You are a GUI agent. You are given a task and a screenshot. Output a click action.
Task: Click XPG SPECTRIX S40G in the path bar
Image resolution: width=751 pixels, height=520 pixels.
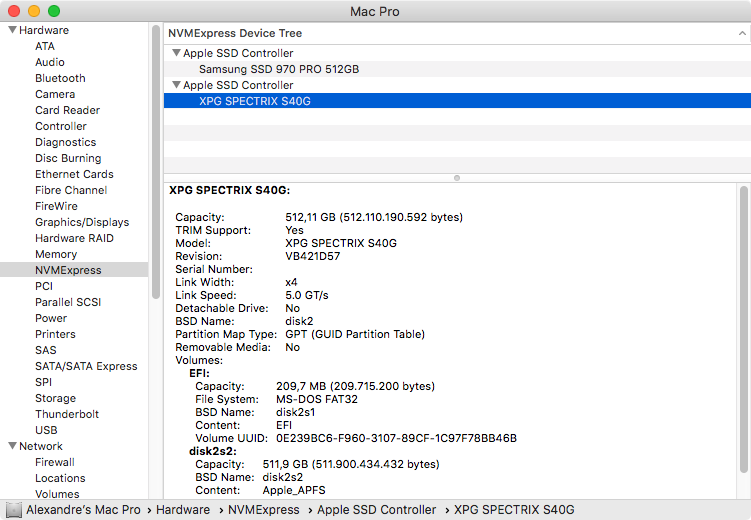click(x=514, y=510)
